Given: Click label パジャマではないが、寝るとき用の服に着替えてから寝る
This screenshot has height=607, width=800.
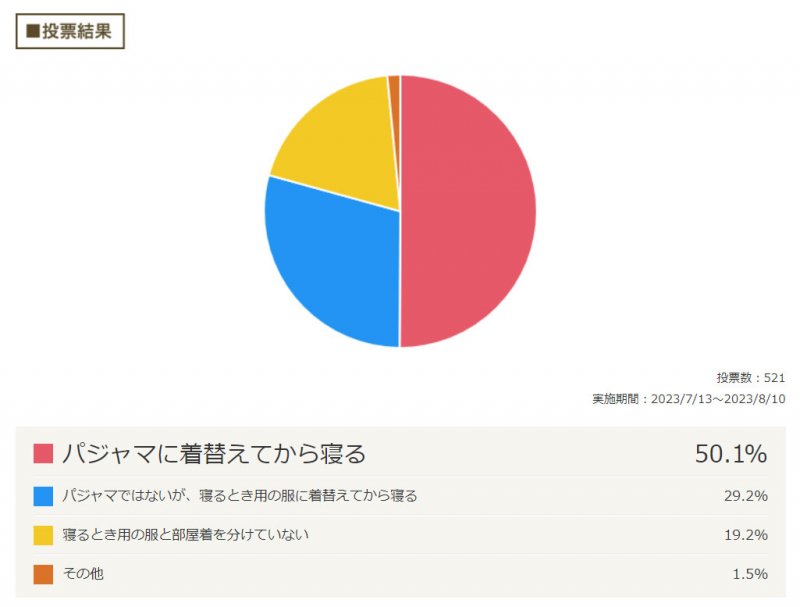Looking at the screenshot, I should point(240,496).
